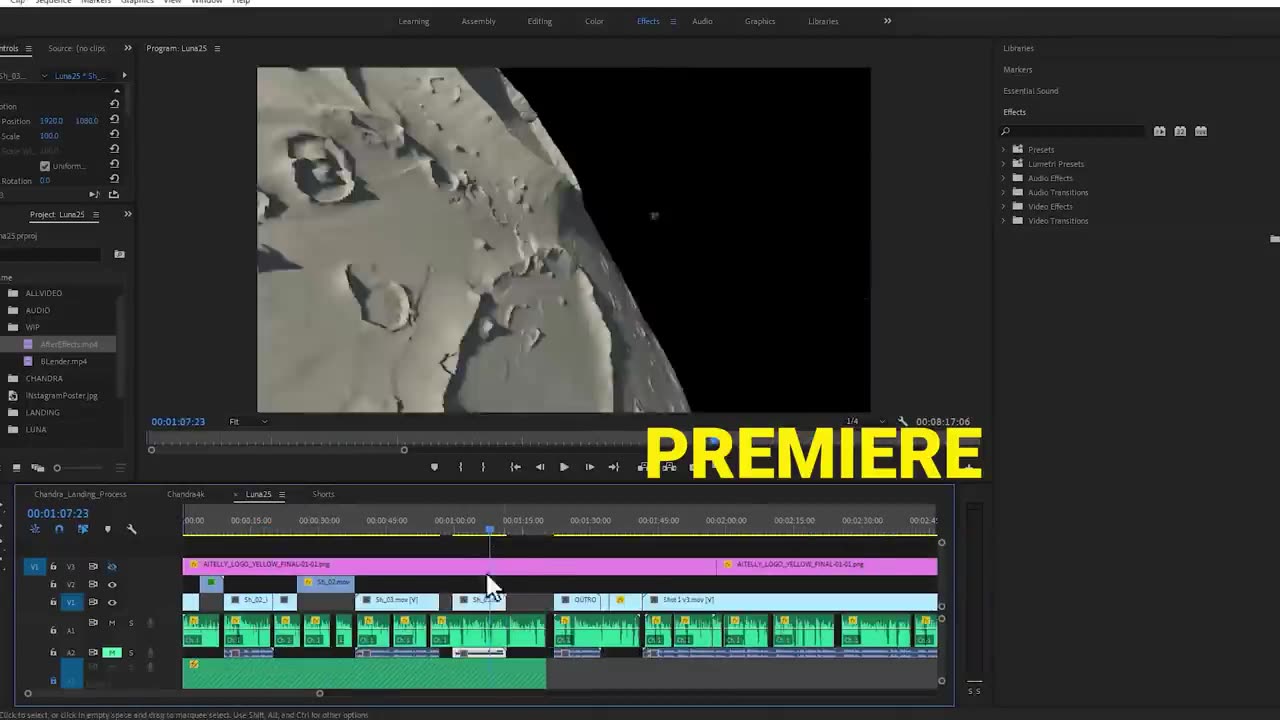1280x720 pixels.
Task: Open Chandra_Landing_Process sequence tab
Action: pyautogui.click(x=80, y=494)
